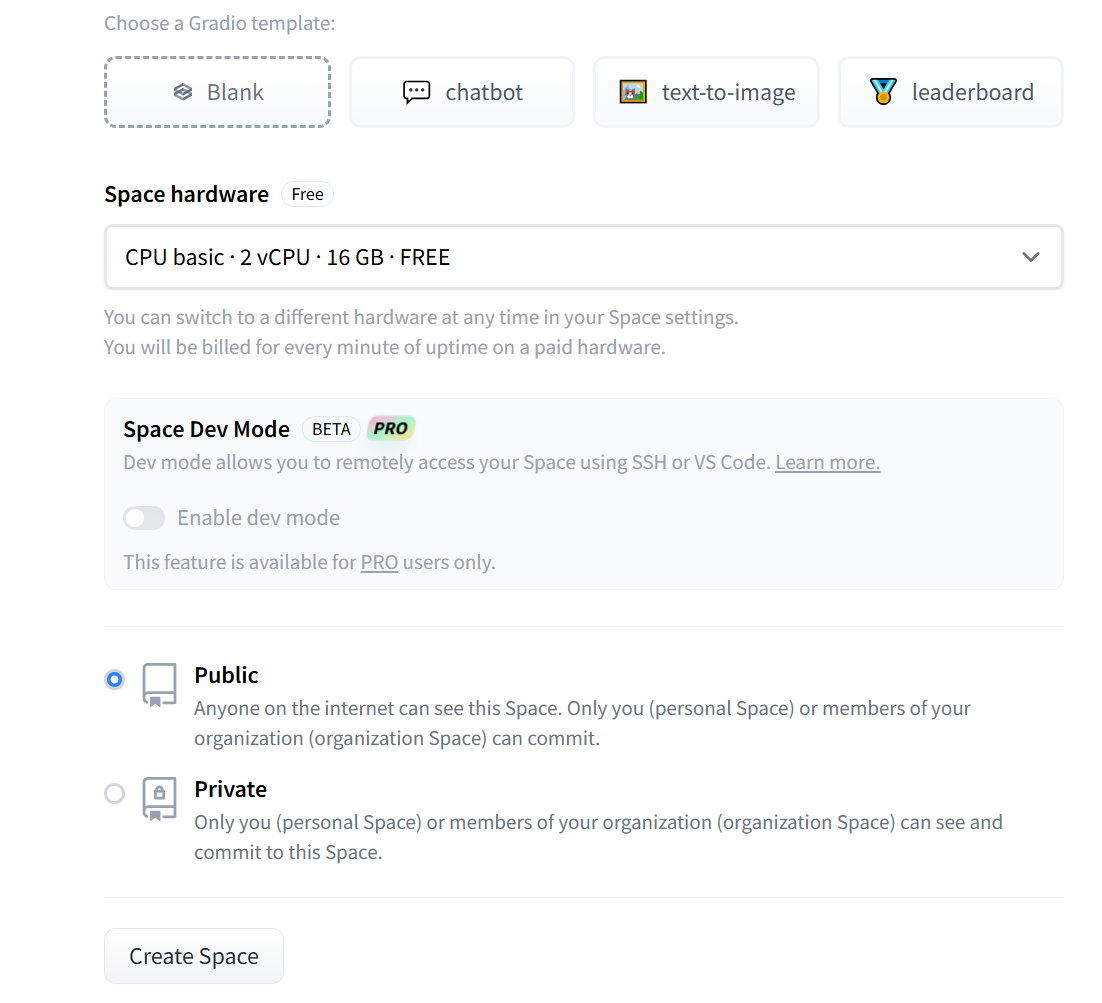Open the Space hardware dropdown

pyautogui.click(x=583, y=257)
